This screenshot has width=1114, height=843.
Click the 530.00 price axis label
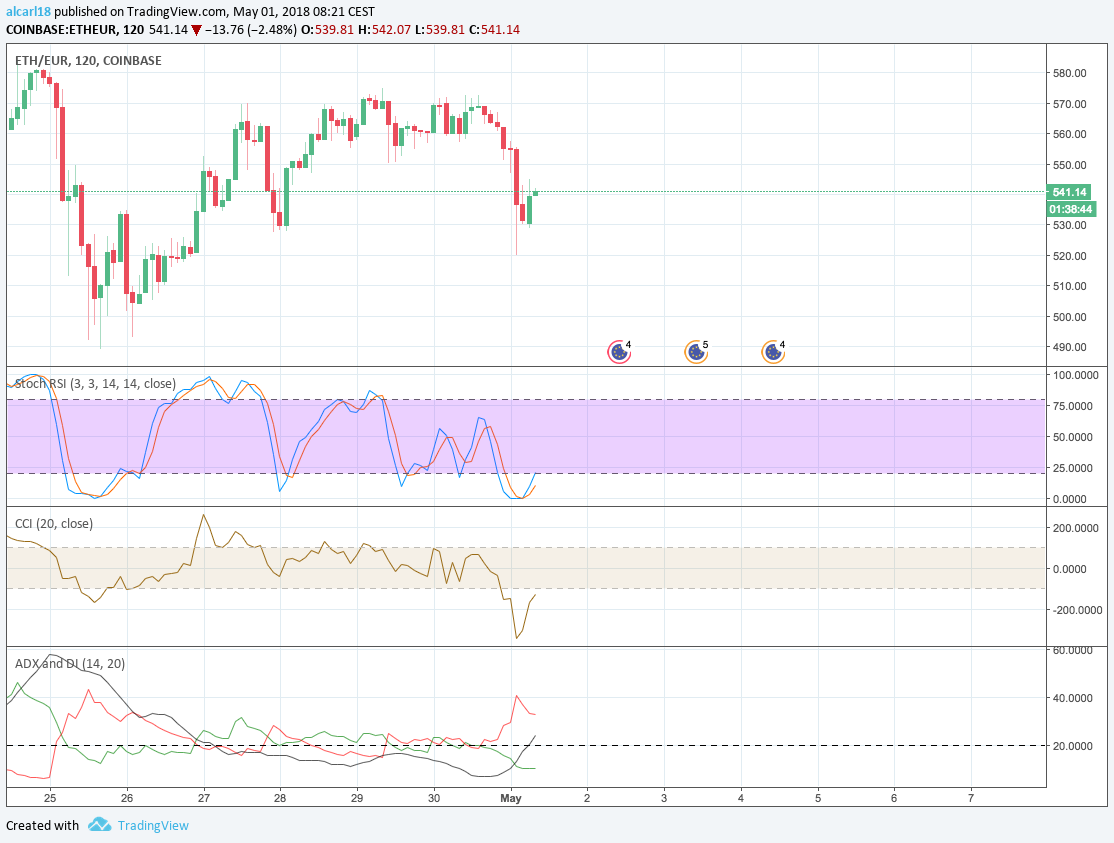tap(1069, 225)
